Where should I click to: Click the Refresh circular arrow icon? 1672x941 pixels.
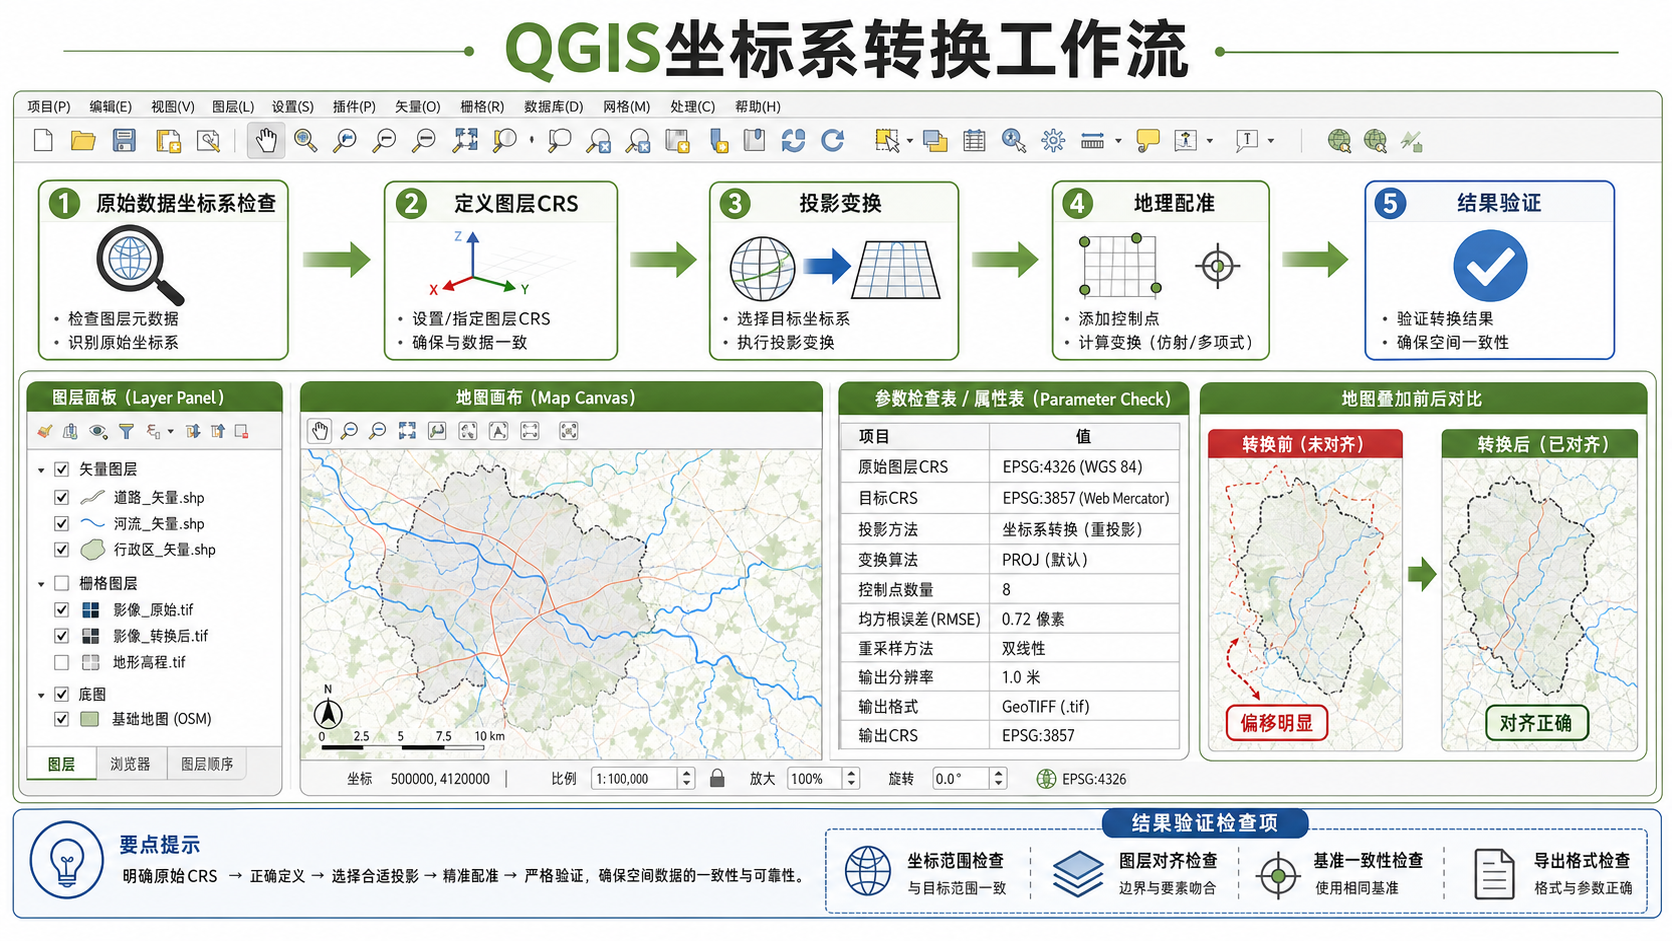pos(833,140)
